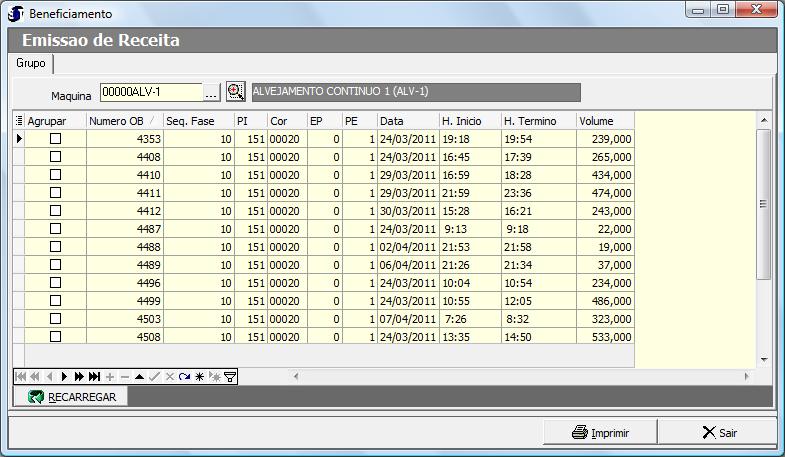Tick the Agrupar box for order 4411

pos(56,193)
